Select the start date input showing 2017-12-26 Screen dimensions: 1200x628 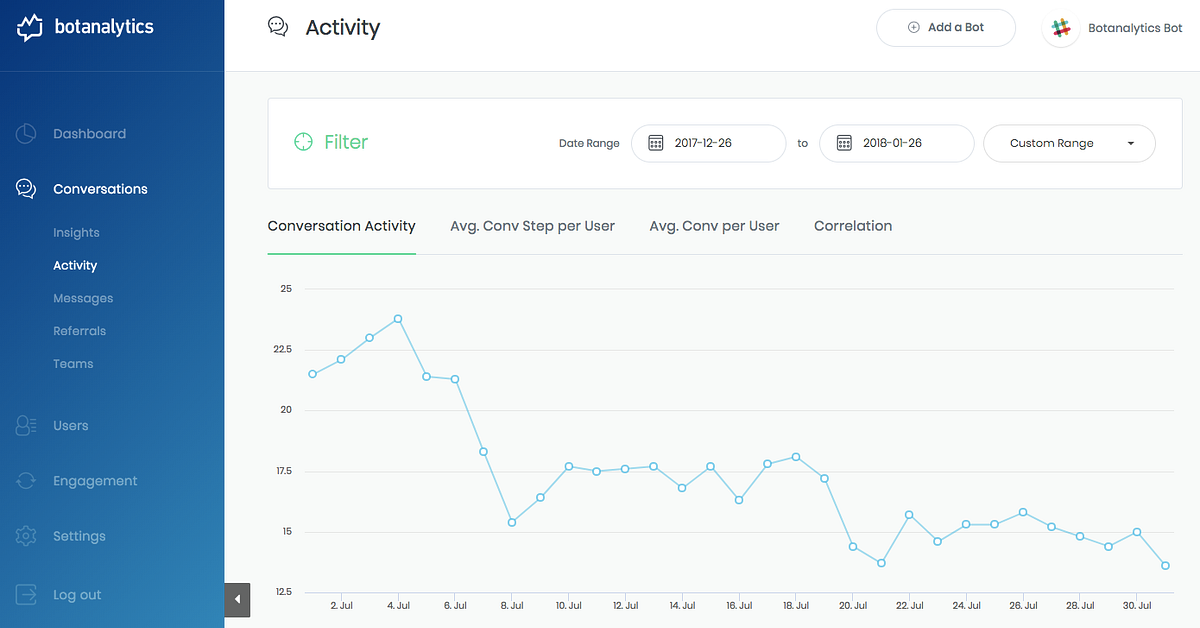click(x=710, y=143)
